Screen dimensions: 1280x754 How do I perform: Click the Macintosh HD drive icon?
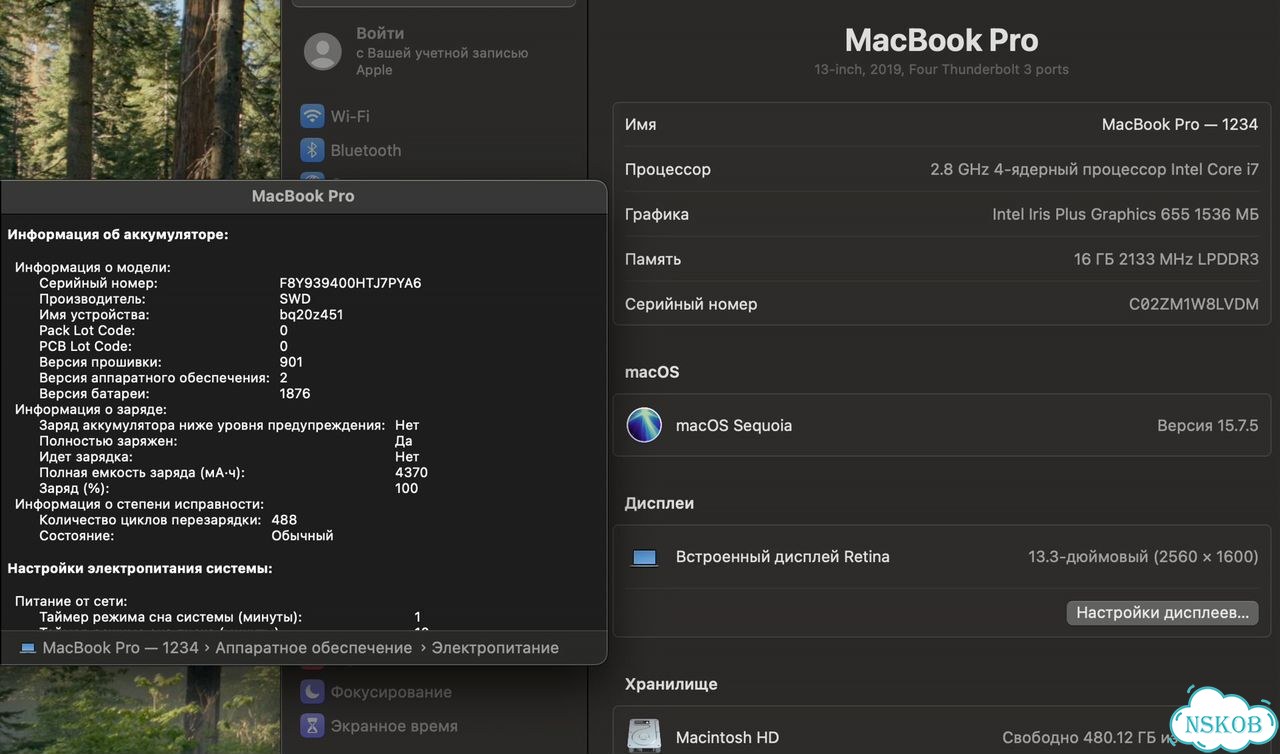pyautogui.click(x=644, y=737)
